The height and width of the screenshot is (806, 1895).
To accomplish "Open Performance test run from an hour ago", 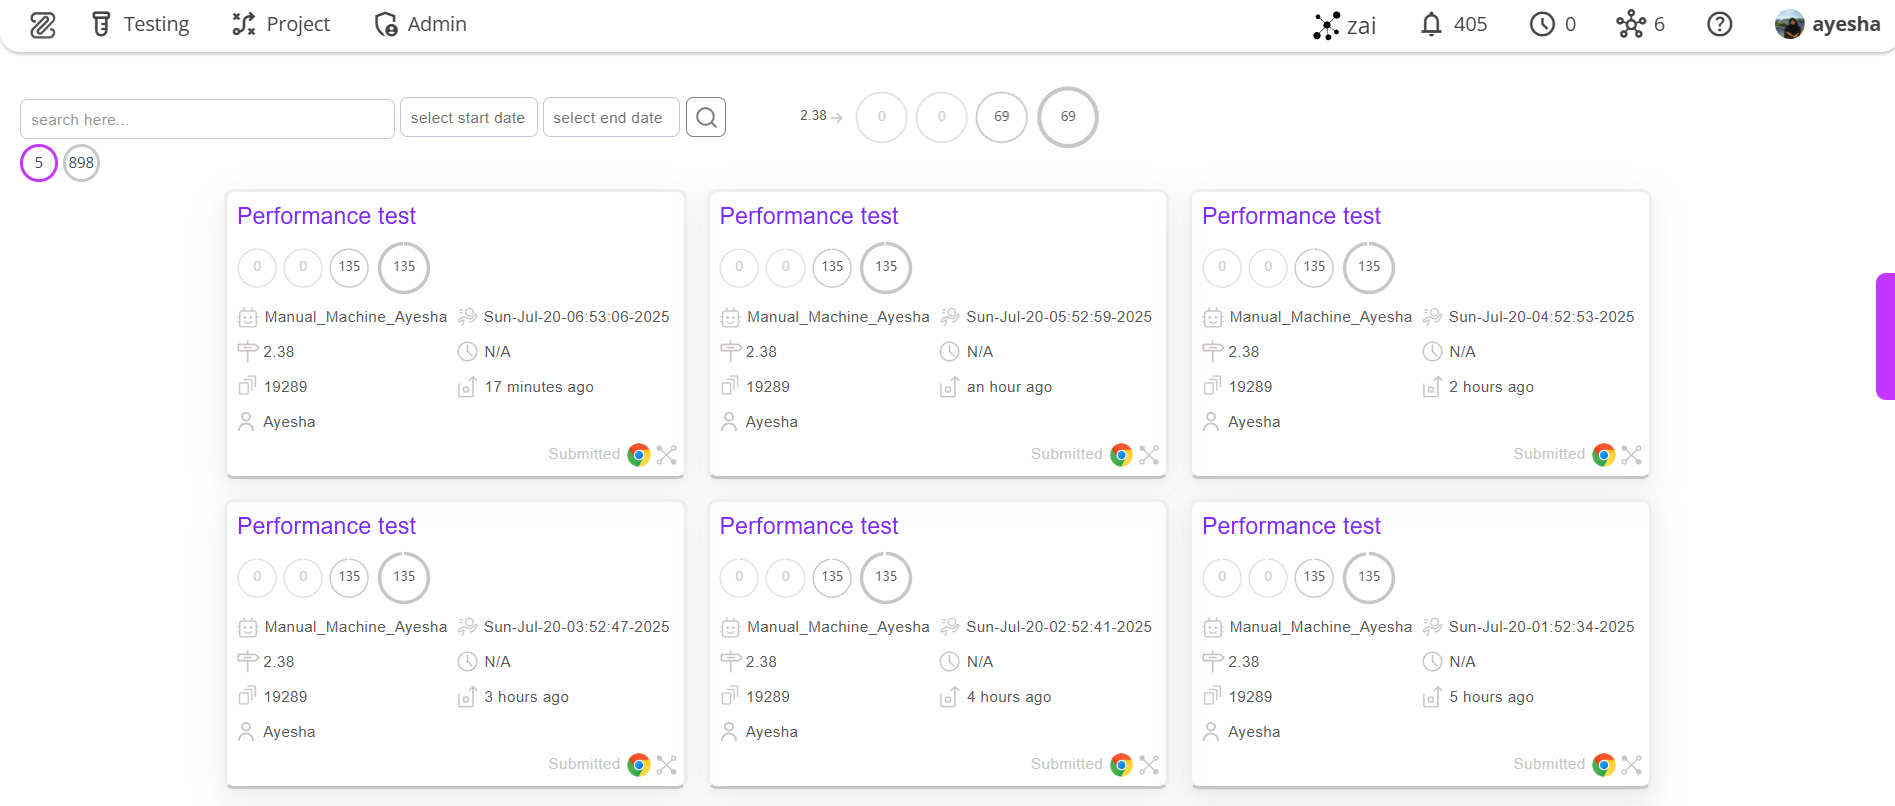I will click(808, 216).
